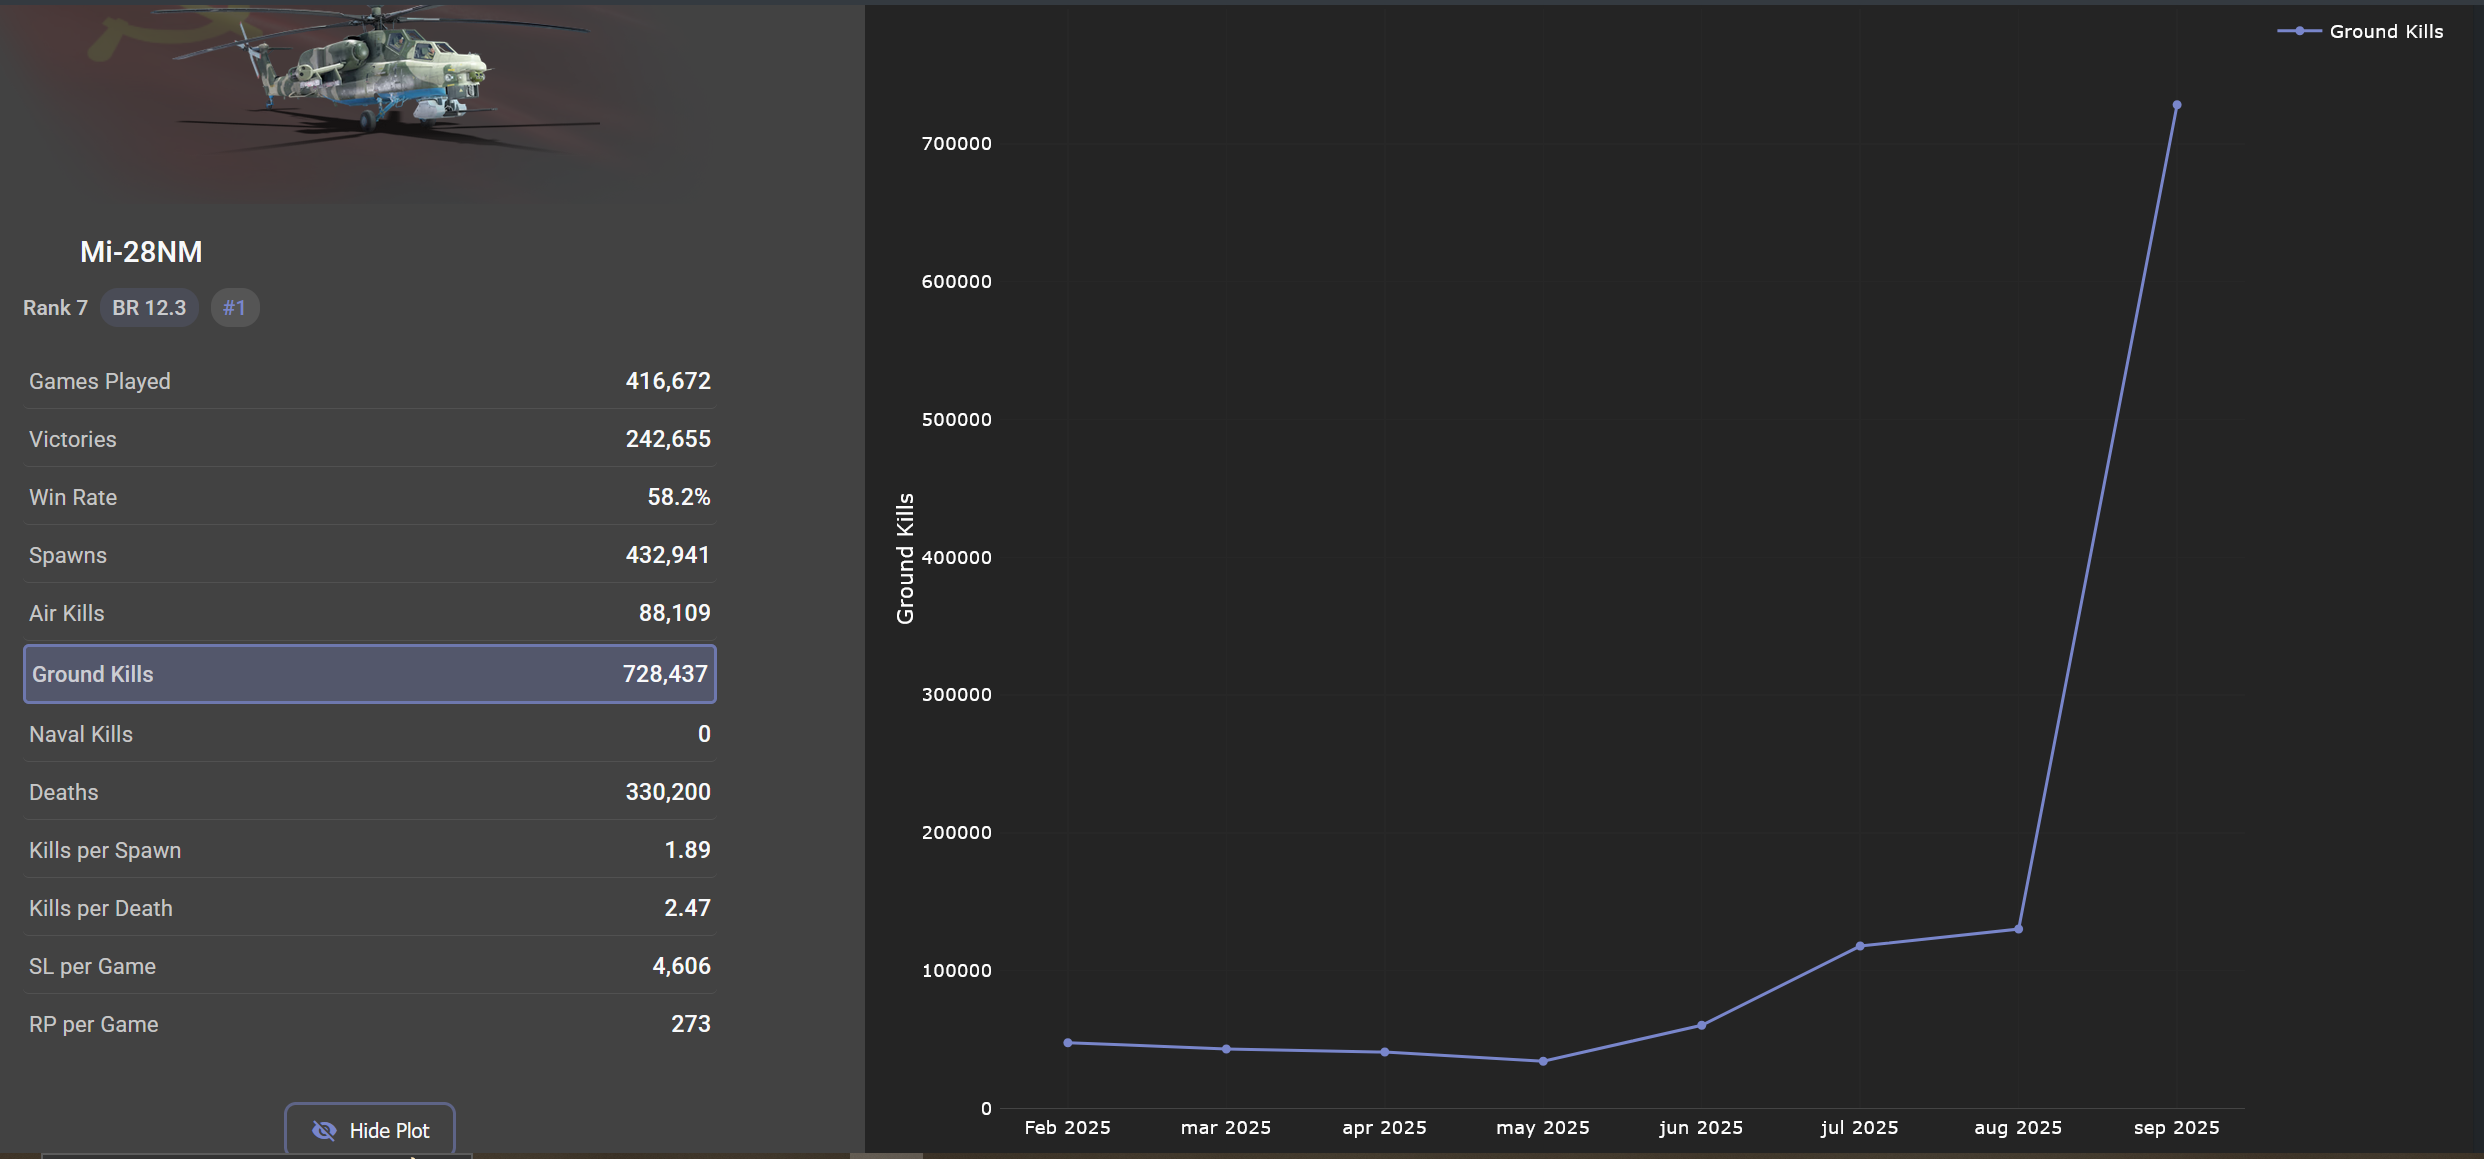Select the Naval Kills row

click(x=369, y=734)
